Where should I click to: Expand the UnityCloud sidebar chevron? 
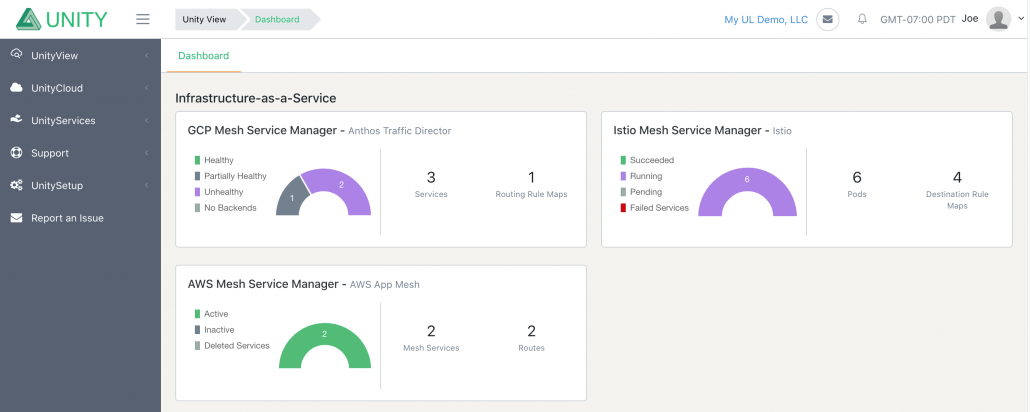coord(146,88)
